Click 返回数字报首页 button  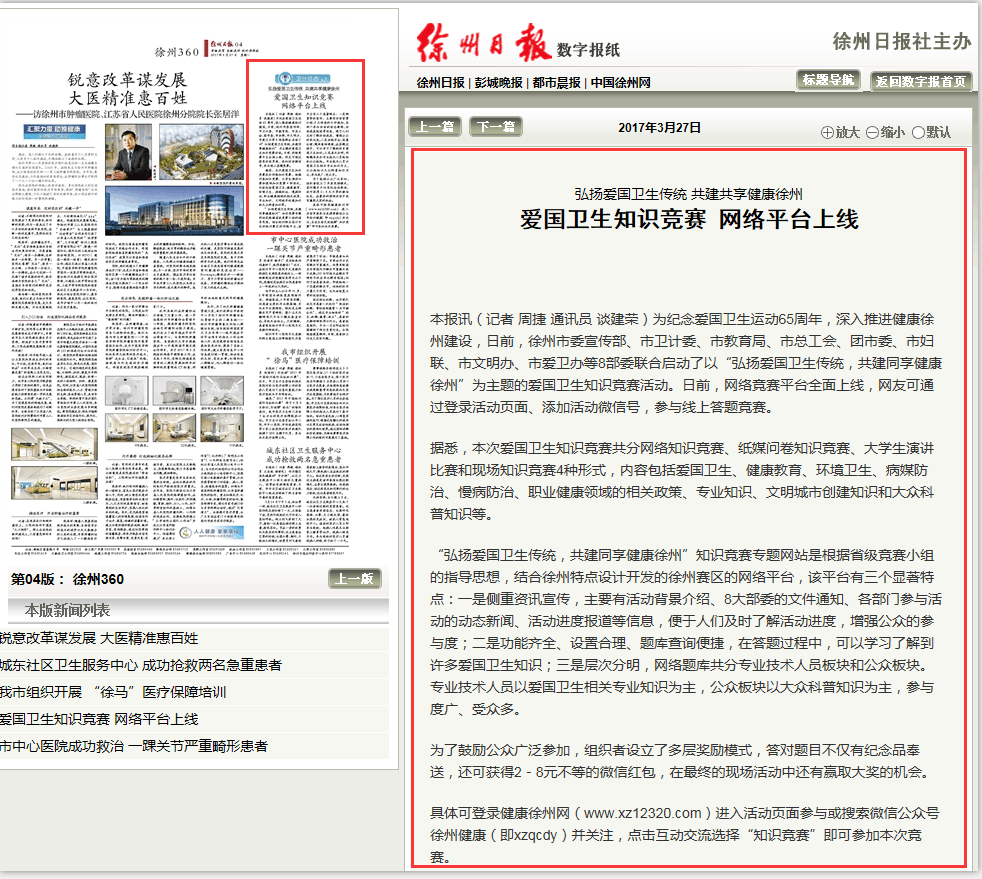coord(921,81)
